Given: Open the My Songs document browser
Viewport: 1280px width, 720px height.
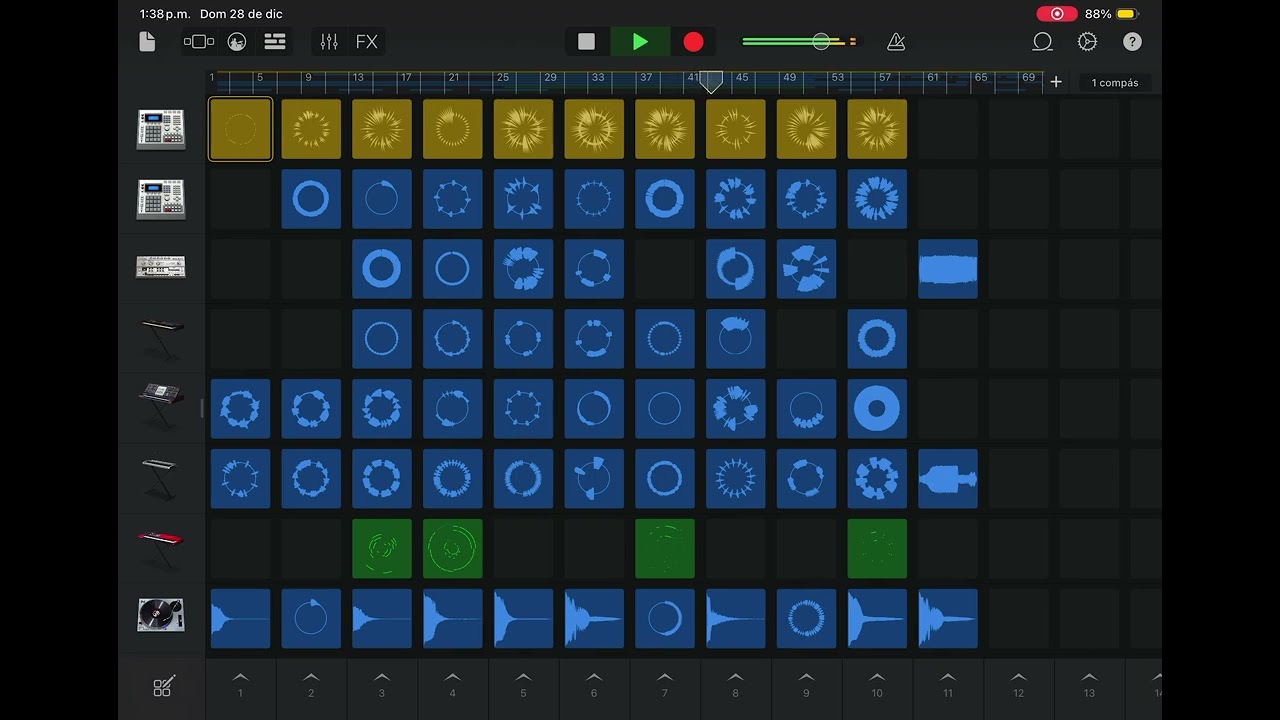Looking at the screenshot, I should [x=147, y=41].
